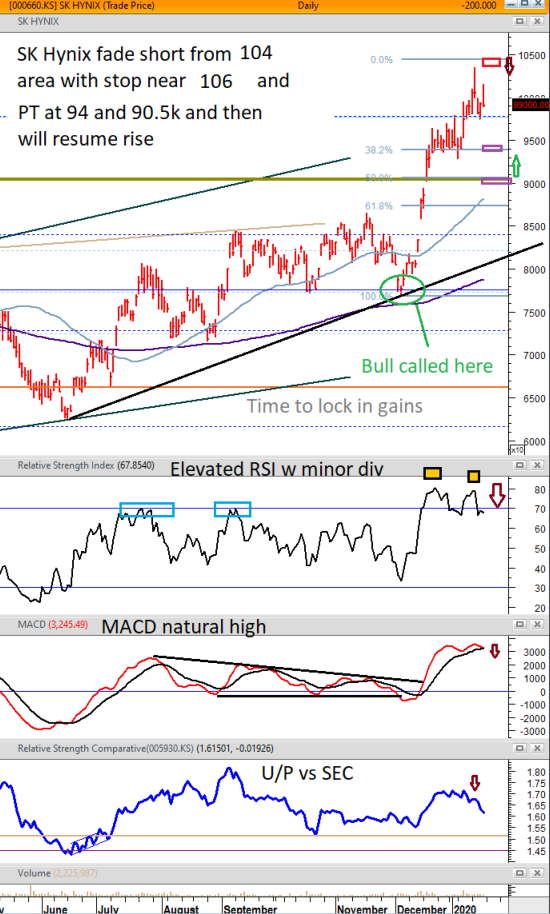Minimize the chart window from title bar
The height and width of the screenshot is (914, 550).
point(511,4)
